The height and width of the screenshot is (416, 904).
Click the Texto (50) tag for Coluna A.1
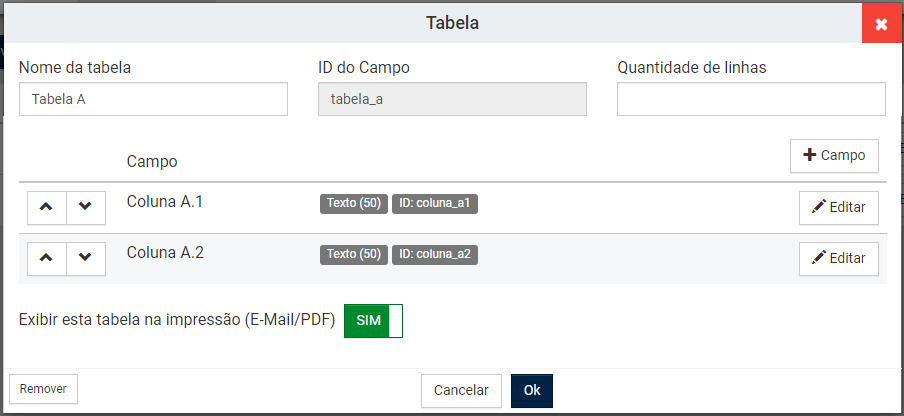354,204
